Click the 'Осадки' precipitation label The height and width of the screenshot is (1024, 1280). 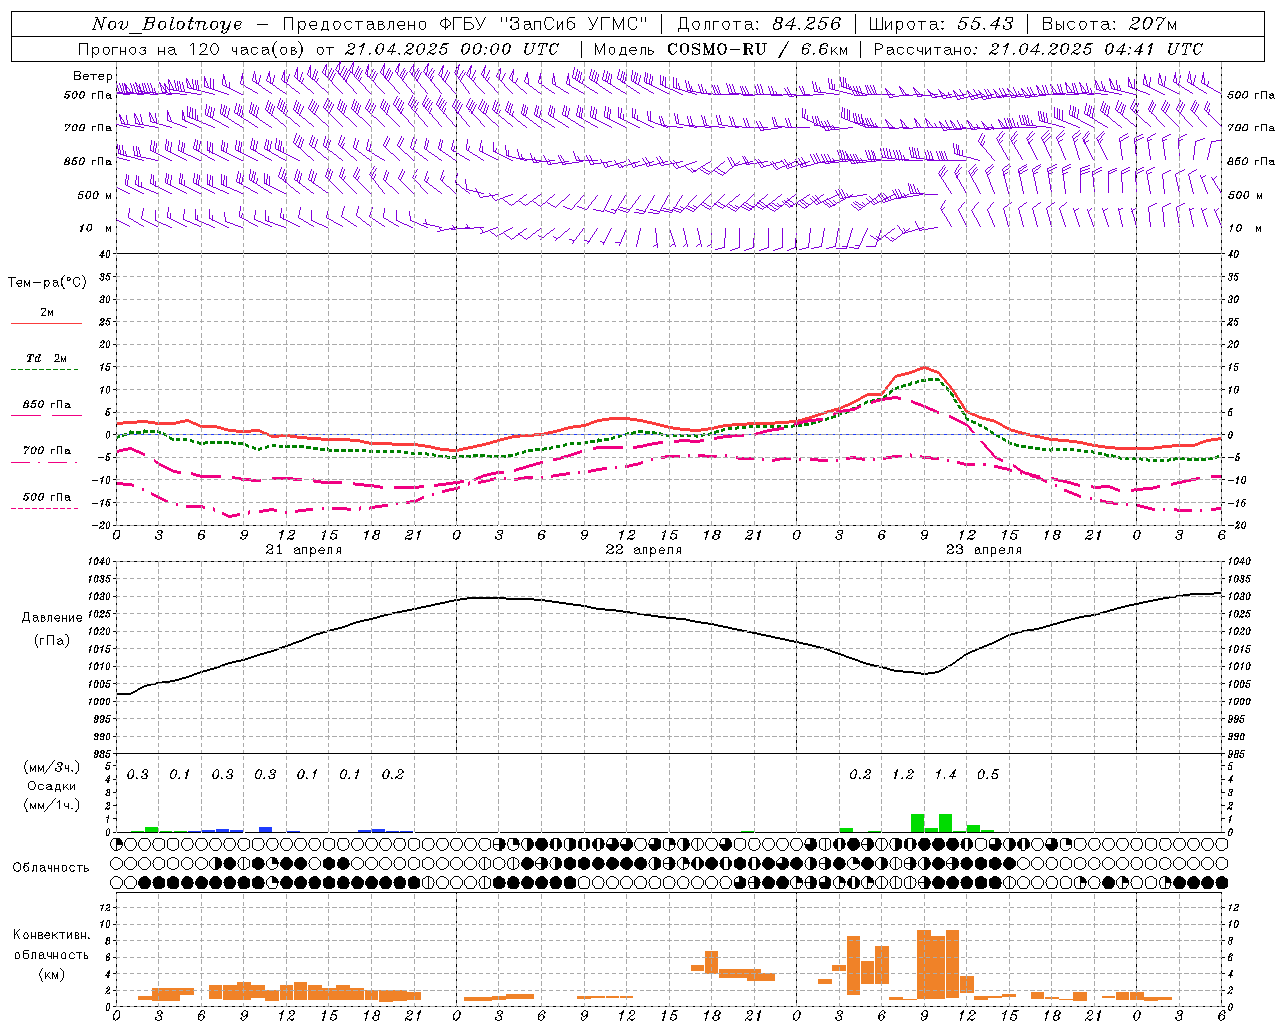tap(51, 786)
